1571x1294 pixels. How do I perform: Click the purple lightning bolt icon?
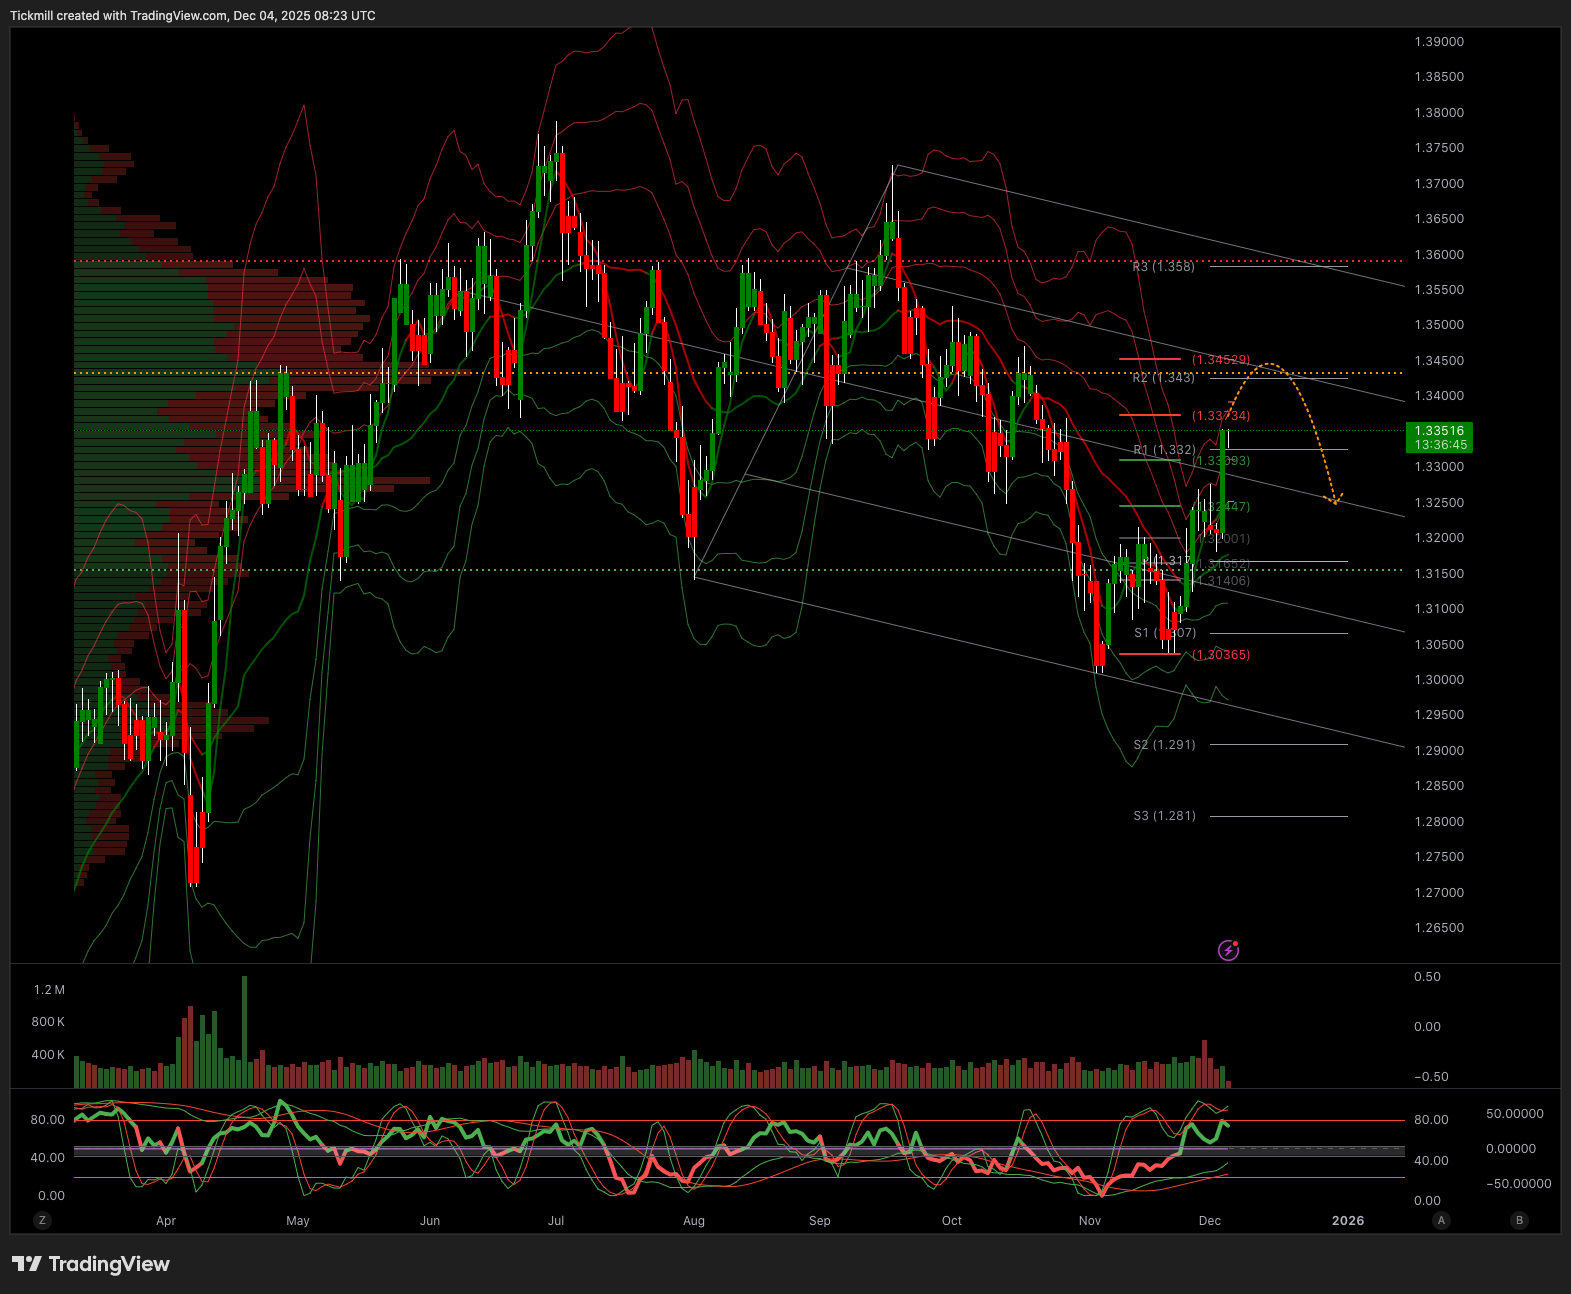(1228, 950)
